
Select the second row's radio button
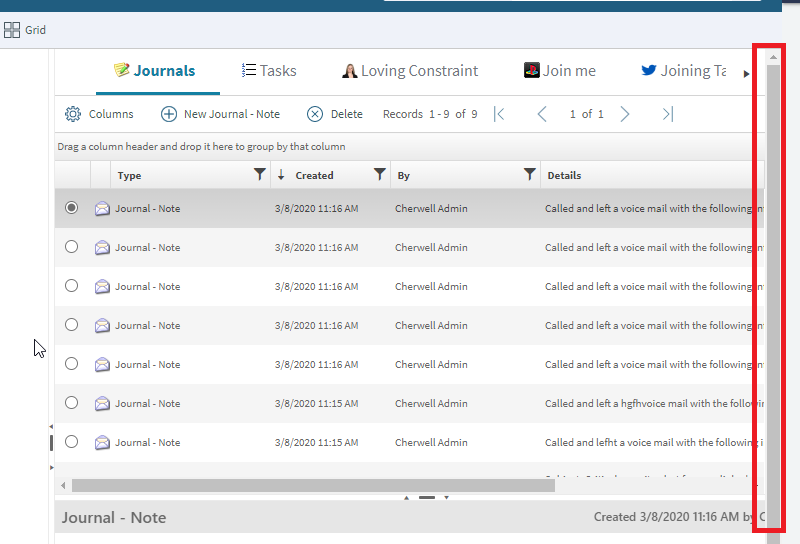click(x=71, y=247)
